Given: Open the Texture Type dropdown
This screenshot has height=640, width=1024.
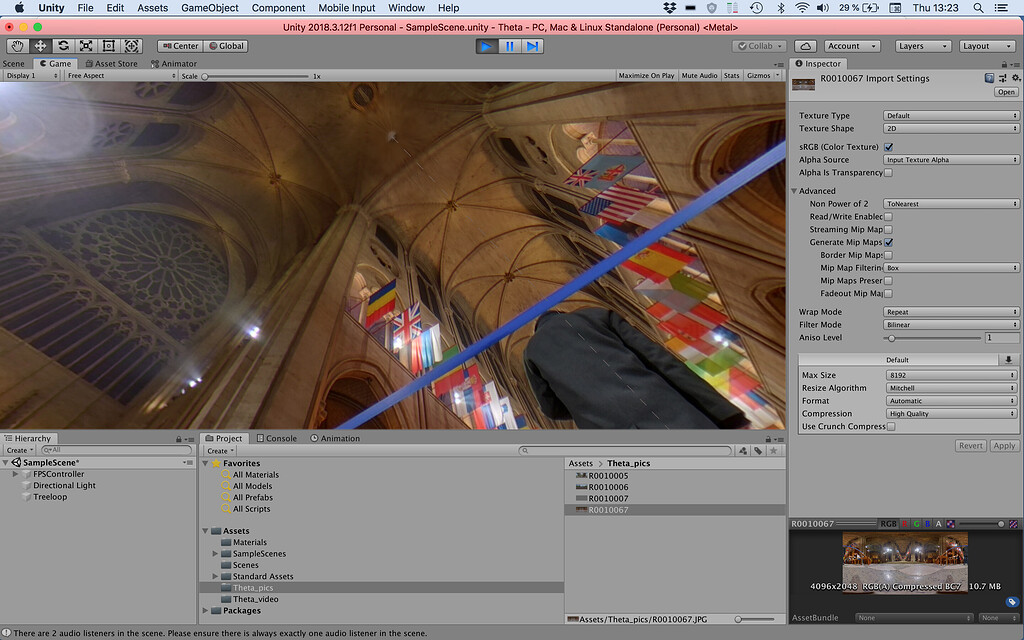Looking at the screenshot, I should (x=950, y=115).
